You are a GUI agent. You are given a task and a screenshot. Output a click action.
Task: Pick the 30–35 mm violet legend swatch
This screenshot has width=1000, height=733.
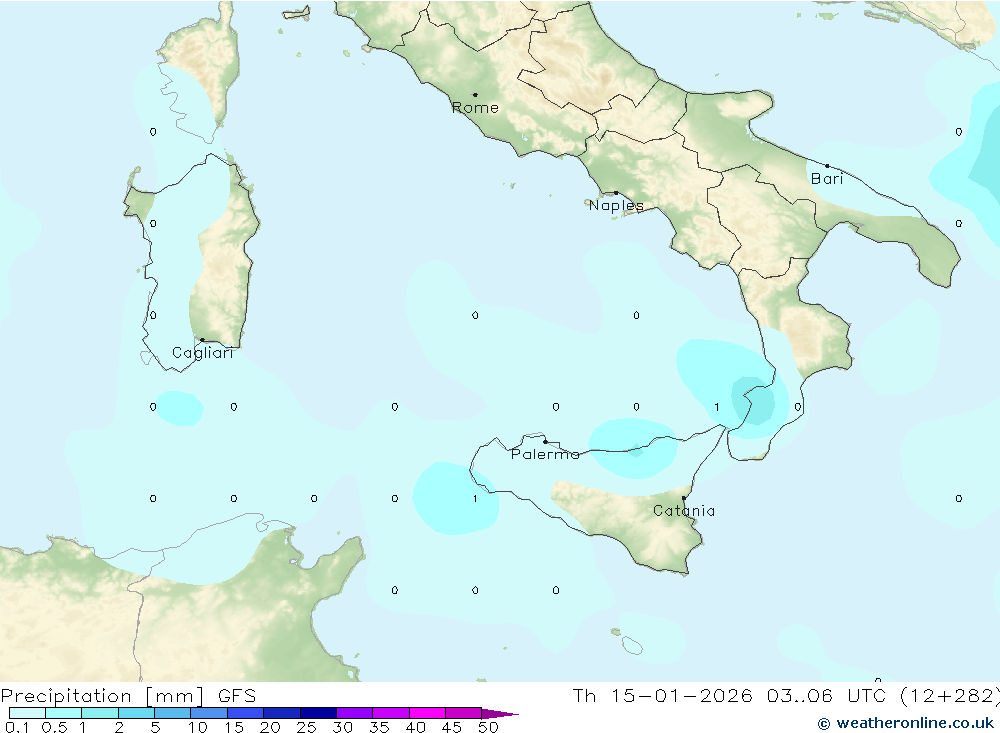point(354,713)
